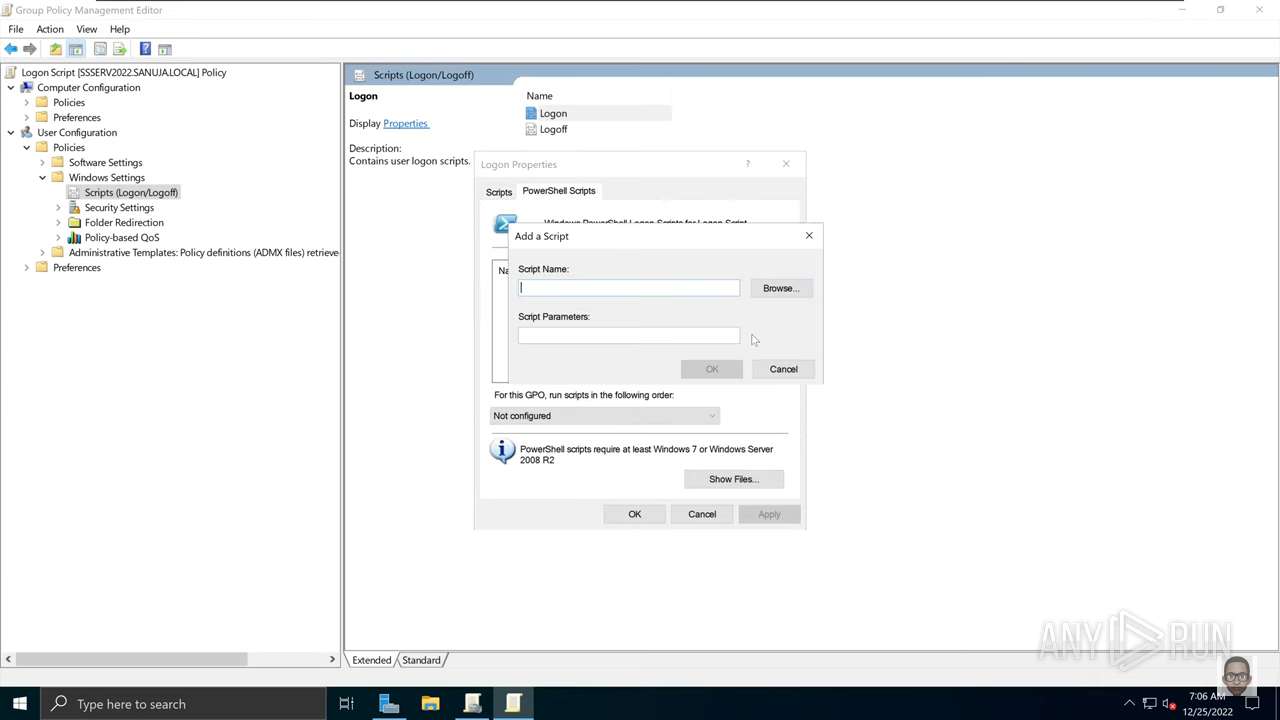The width and height of the screenshot is (1280, 720).
Task: Collapse the User Configuration node
Action: pos(11,132)
